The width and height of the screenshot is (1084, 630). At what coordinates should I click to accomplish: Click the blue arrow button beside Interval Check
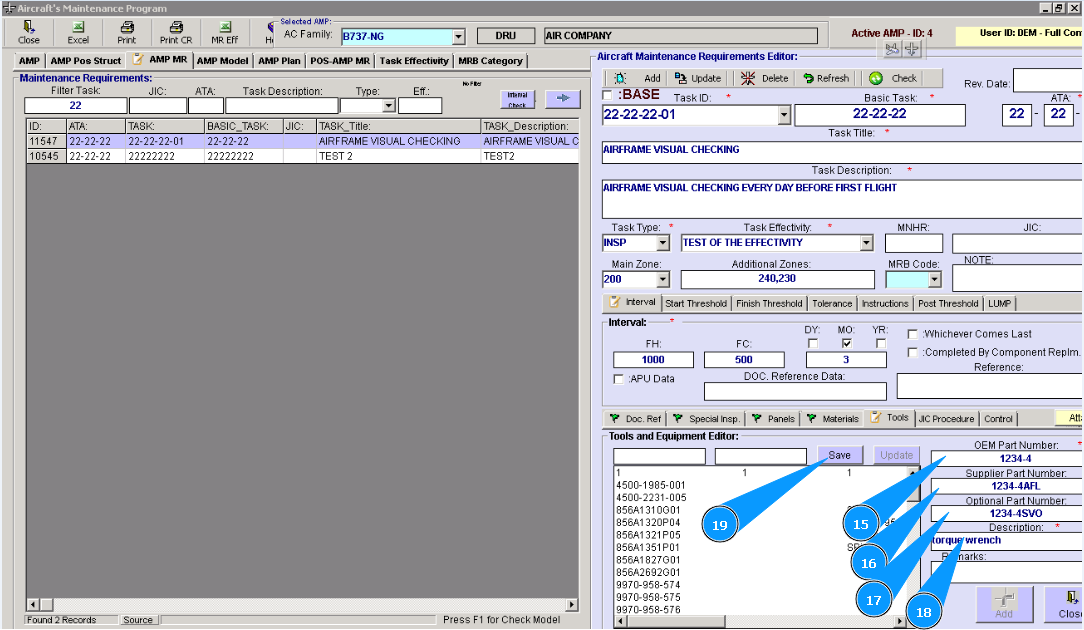click(562, 98)
